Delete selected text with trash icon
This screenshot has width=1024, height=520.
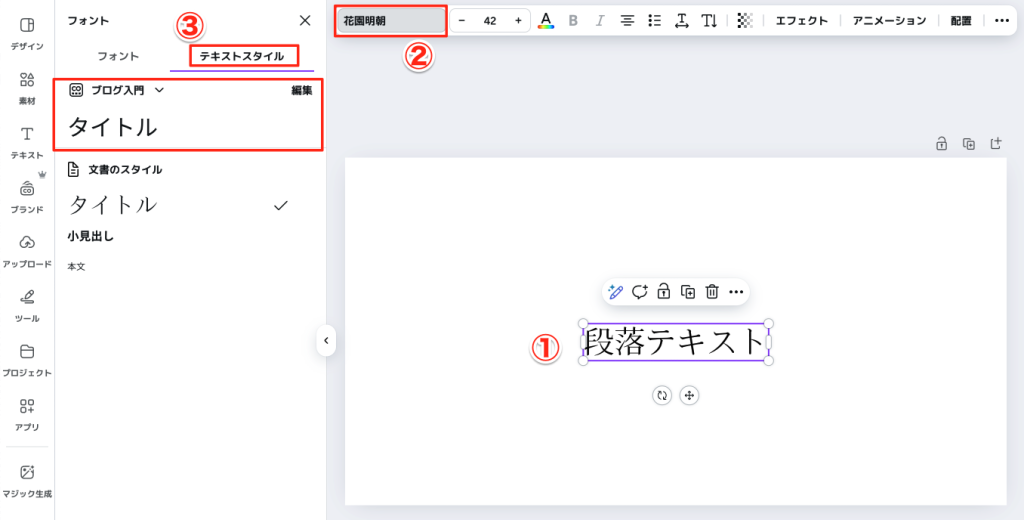(712, 291)
